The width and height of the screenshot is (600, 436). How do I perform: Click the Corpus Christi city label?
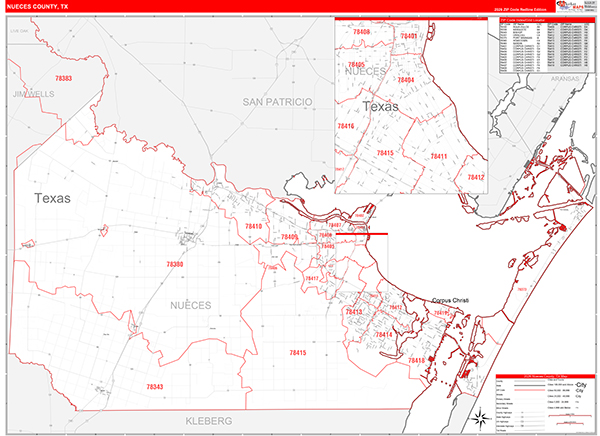450,300
